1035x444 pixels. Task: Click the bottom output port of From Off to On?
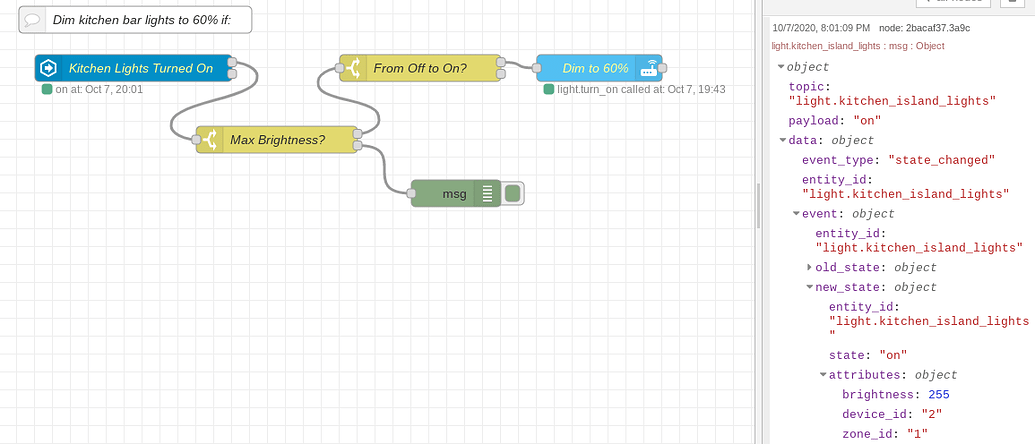(x=501, y=75)
